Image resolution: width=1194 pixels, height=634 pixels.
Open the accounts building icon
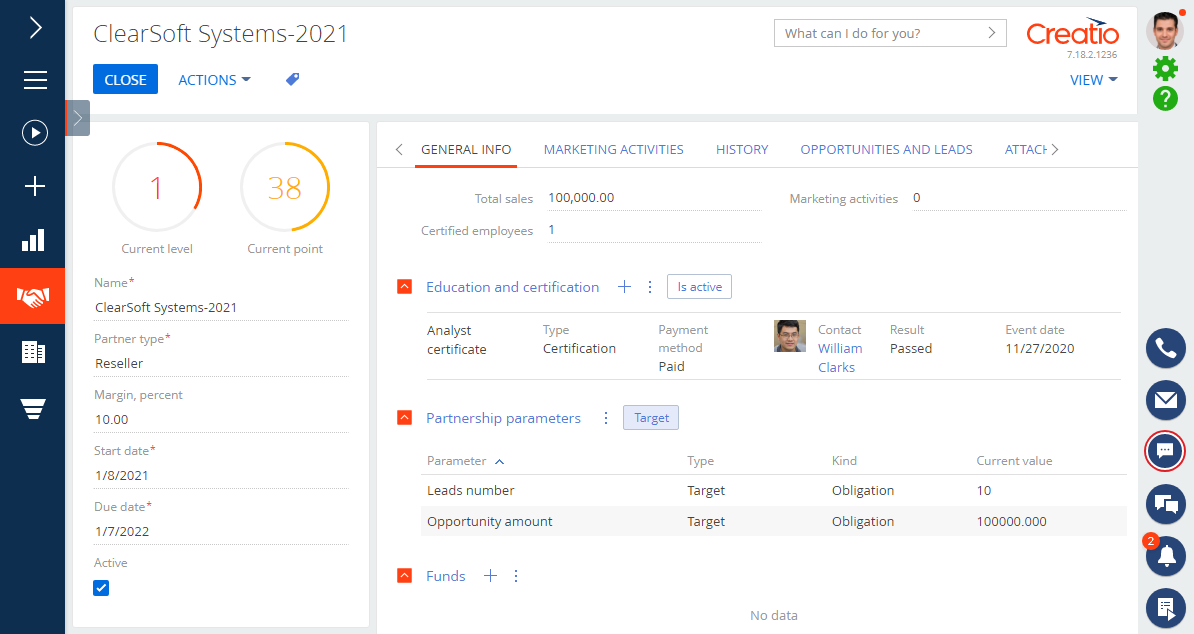(33, 352)
